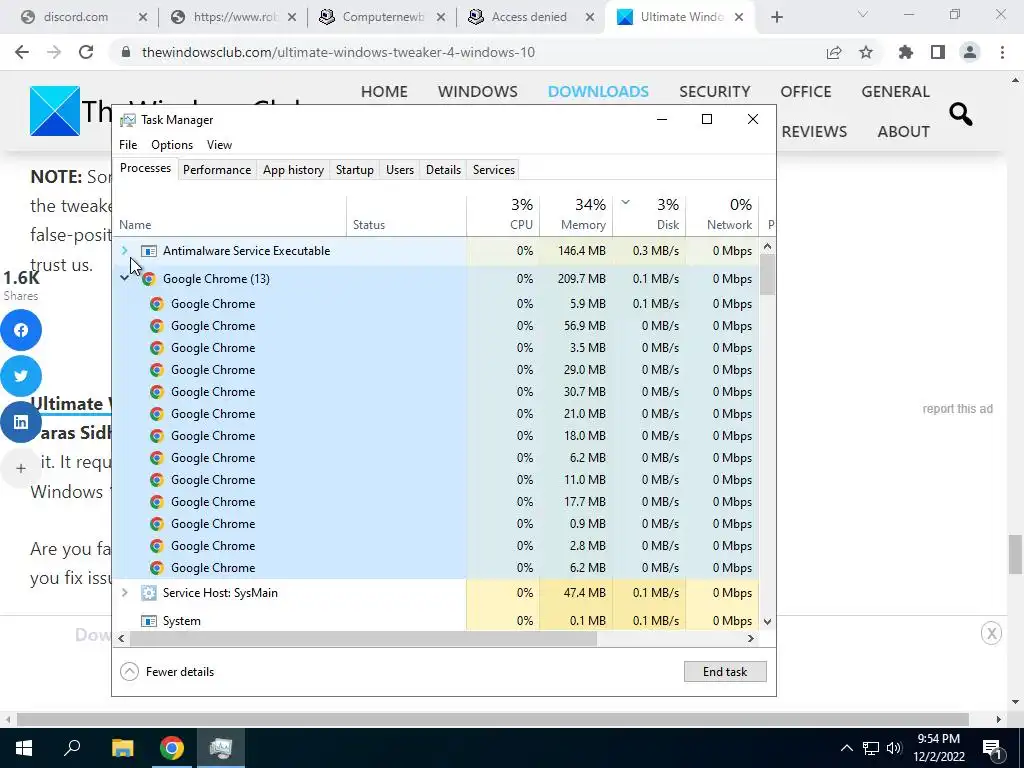Click the plus more-shares icon
The width and height of the screenshot is (1024, 768).
[21, 468]
